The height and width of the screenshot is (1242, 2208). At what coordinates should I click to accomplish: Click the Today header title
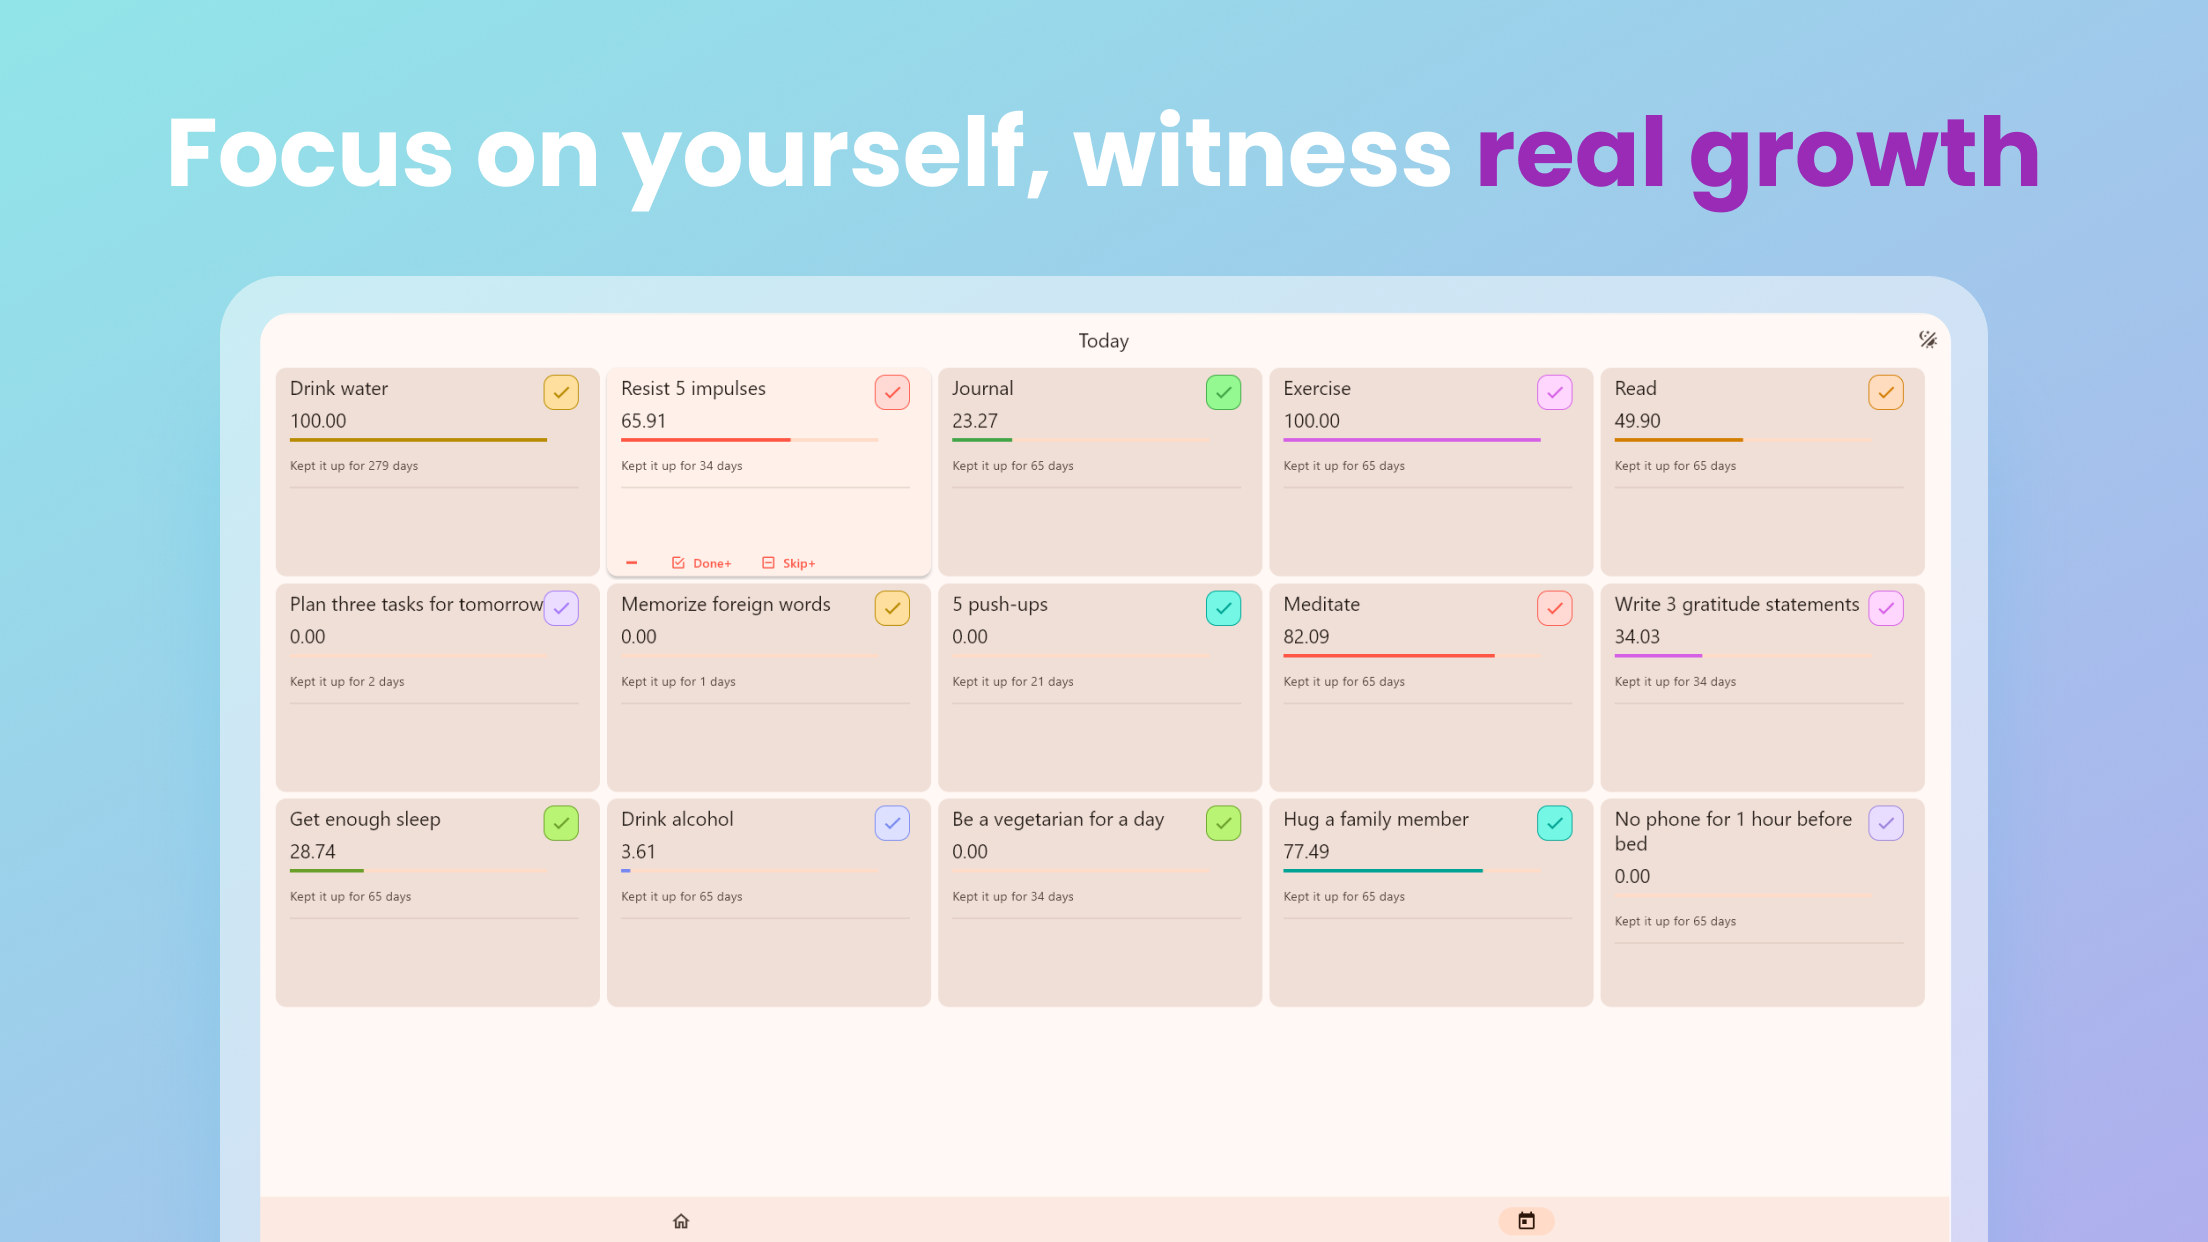point(1103,341)
